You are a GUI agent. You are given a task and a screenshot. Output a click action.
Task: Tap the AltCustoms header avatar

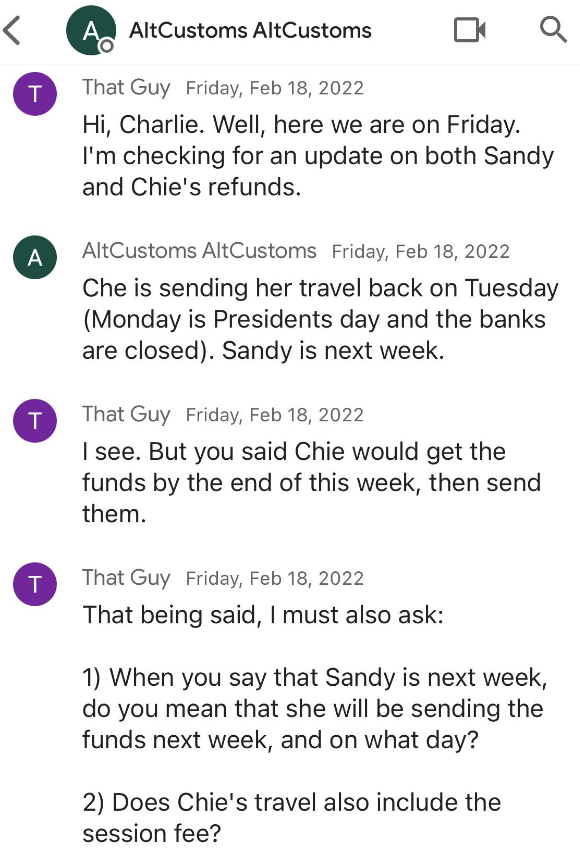point(91,30)
